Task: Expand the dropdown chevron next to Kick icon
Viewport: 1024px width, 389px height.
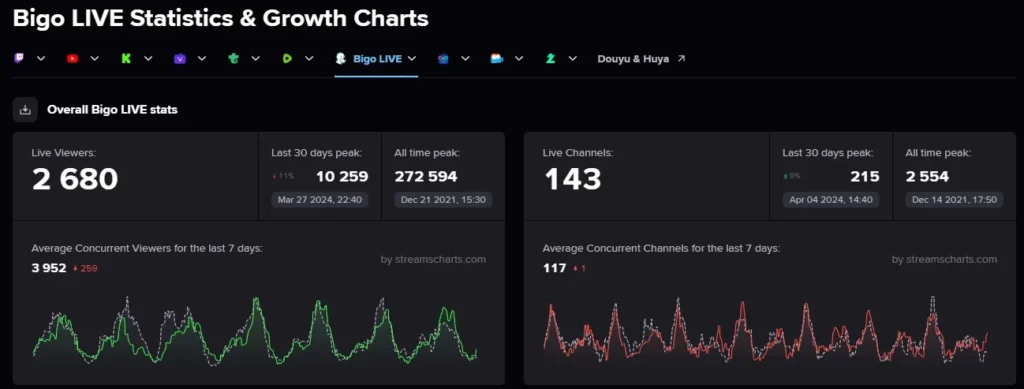Action: [x=148, y=58]
